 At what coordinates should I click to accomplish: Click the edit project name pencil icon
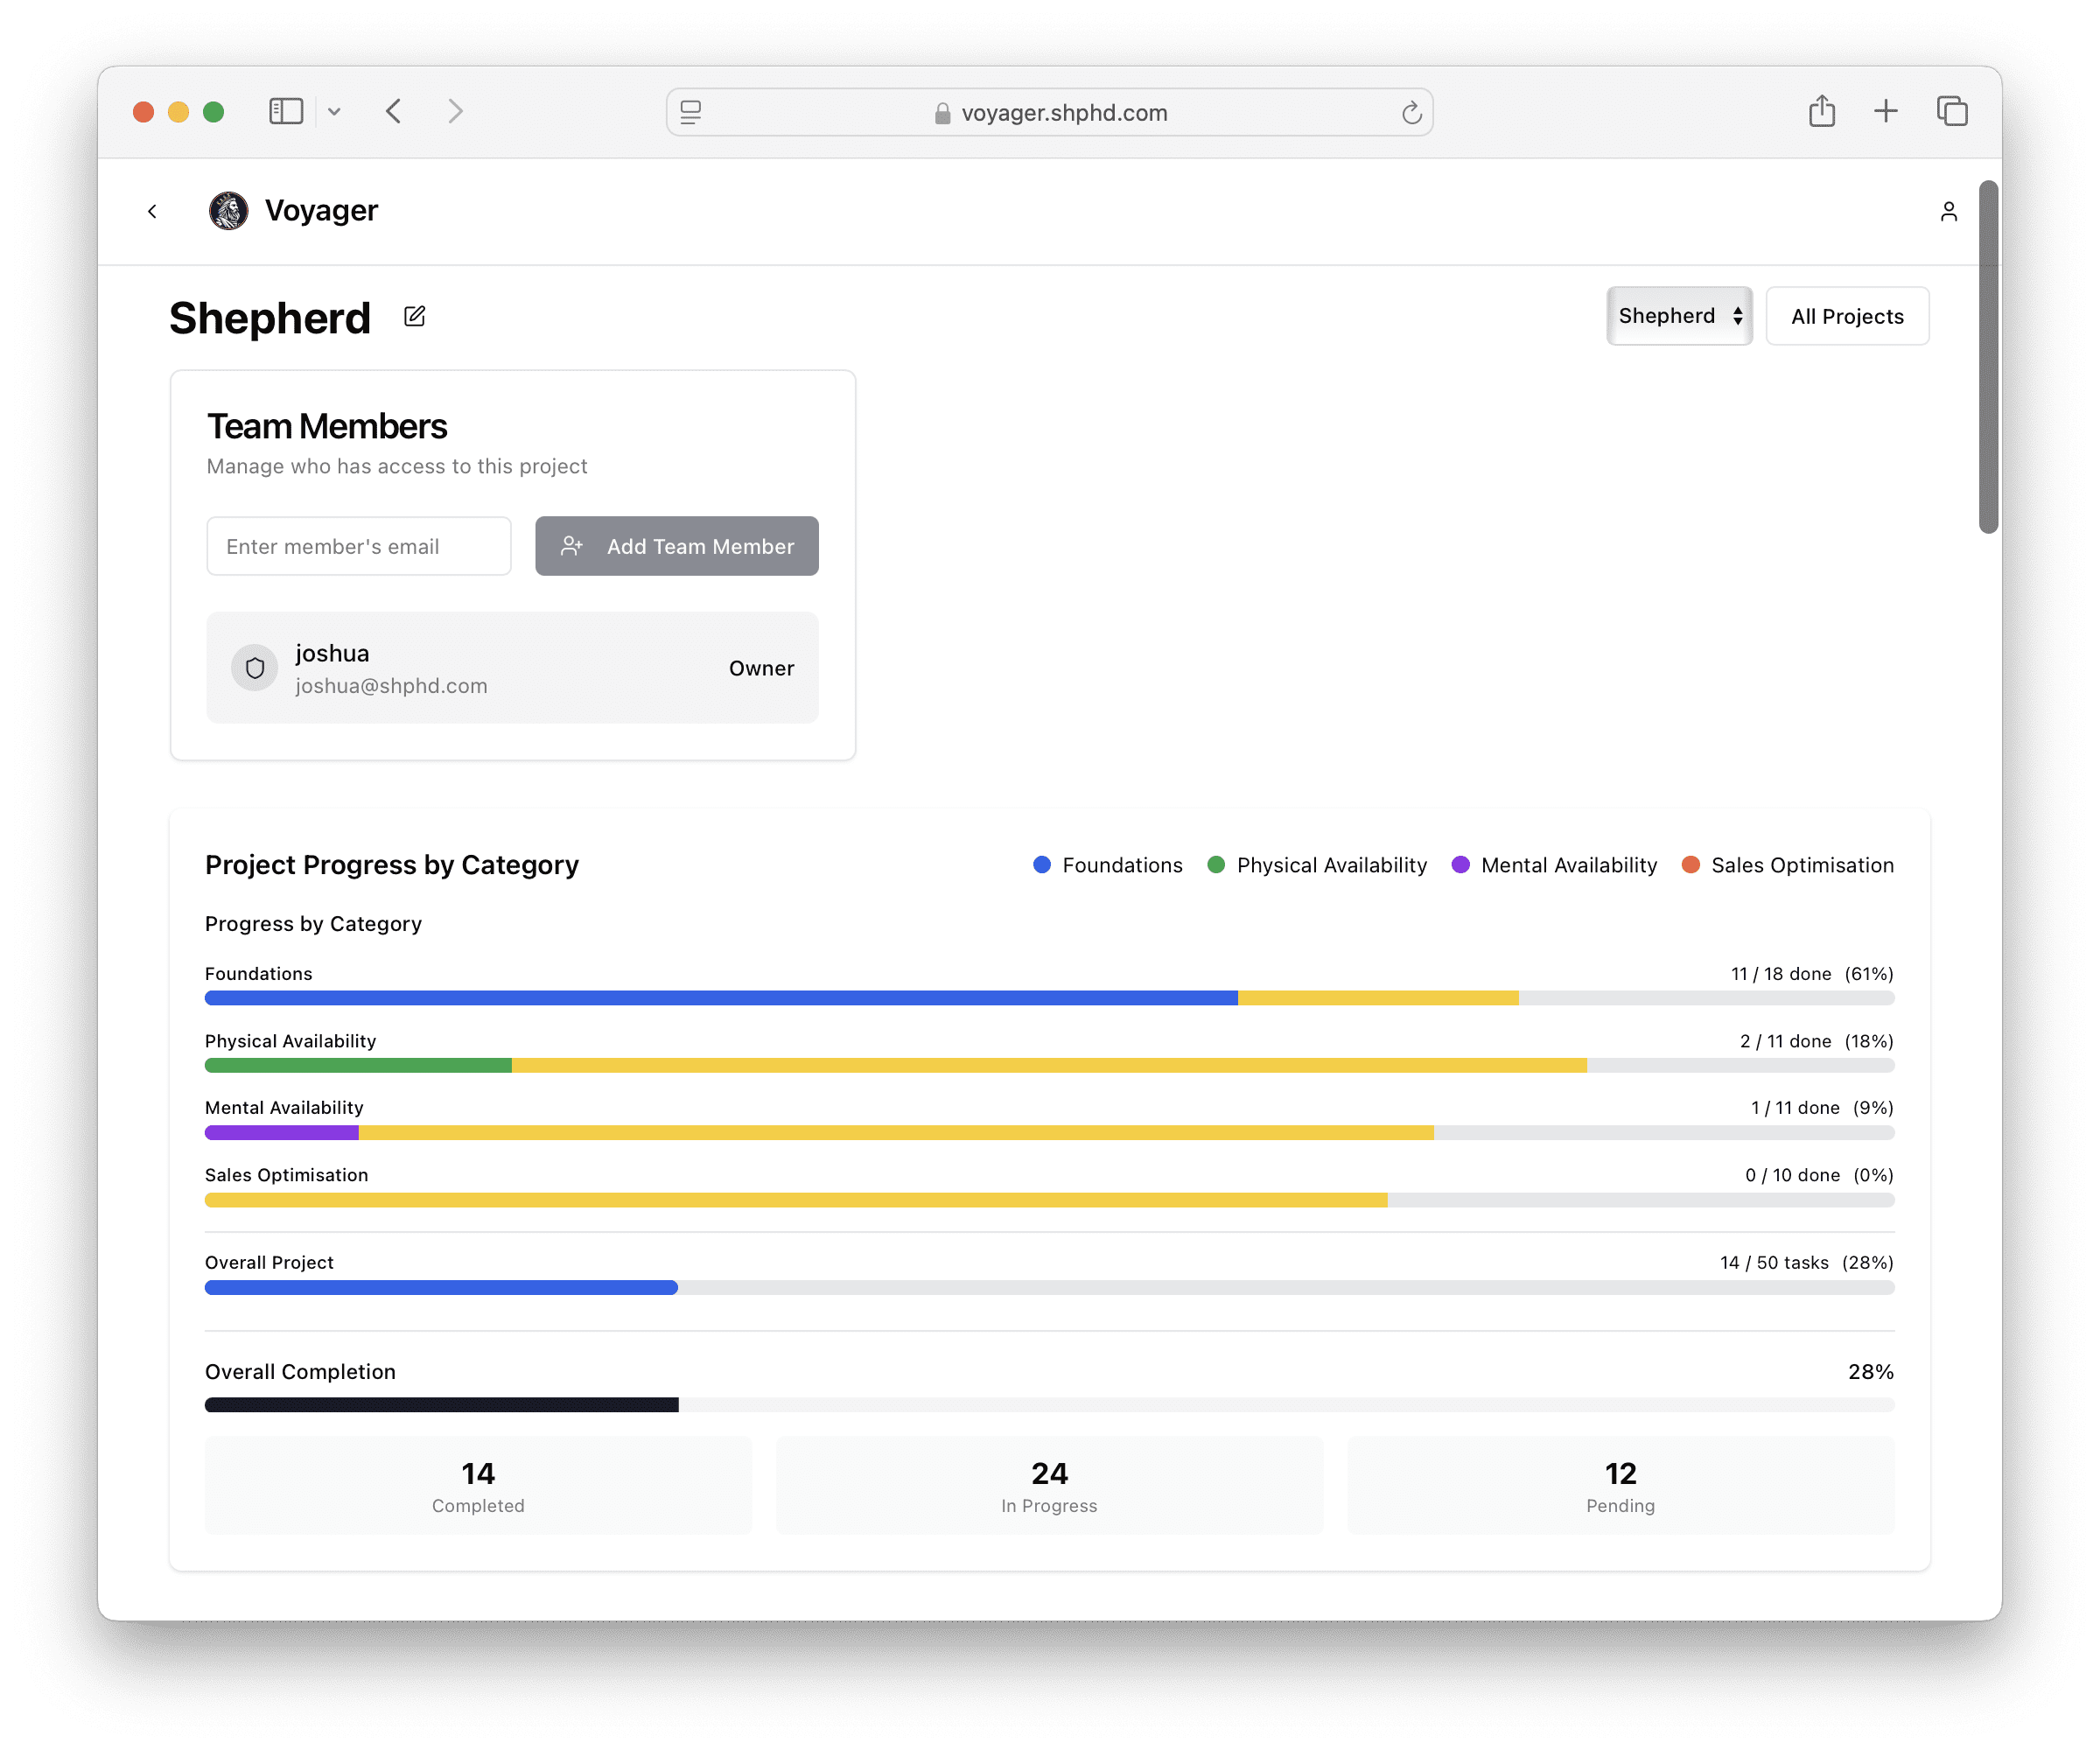point(414,317)
